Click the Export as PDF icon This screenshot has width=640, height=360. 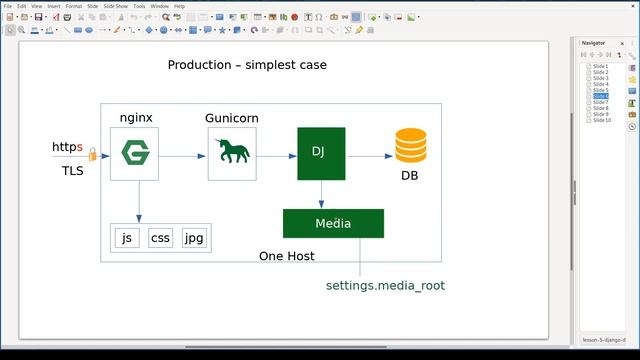pyautogui.click(x=56, y=17)
